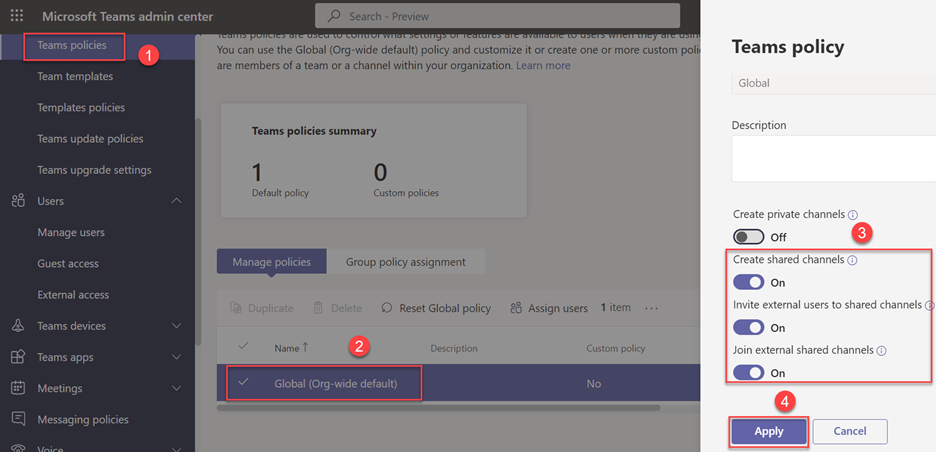Click info icon beside Create private channels
The width and height of the screenshot is (936, 452).
point(853,215)
